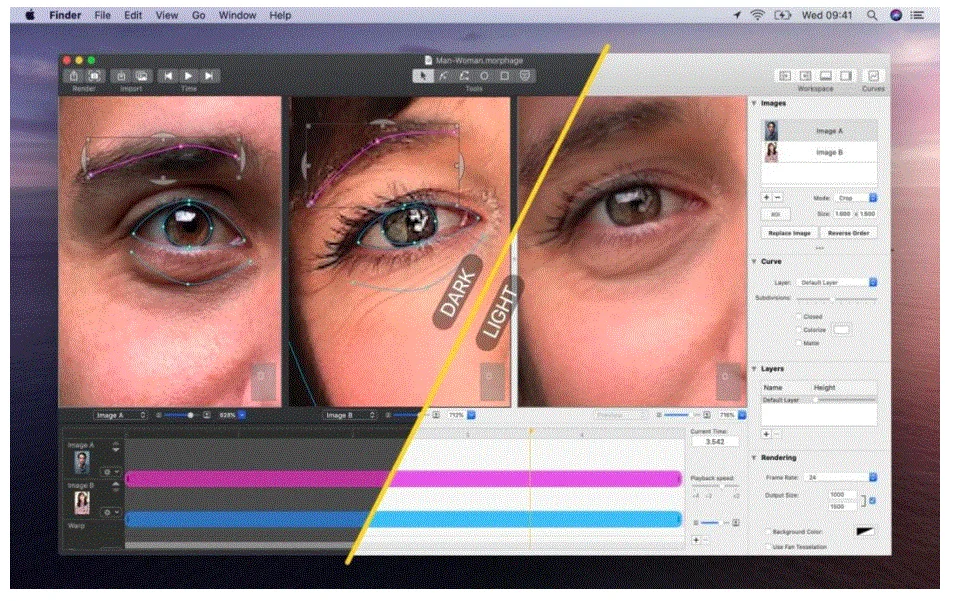Viewport: 953px width, 601px height.
Task: Select Image A in Images list
Action: pos(819,131)
